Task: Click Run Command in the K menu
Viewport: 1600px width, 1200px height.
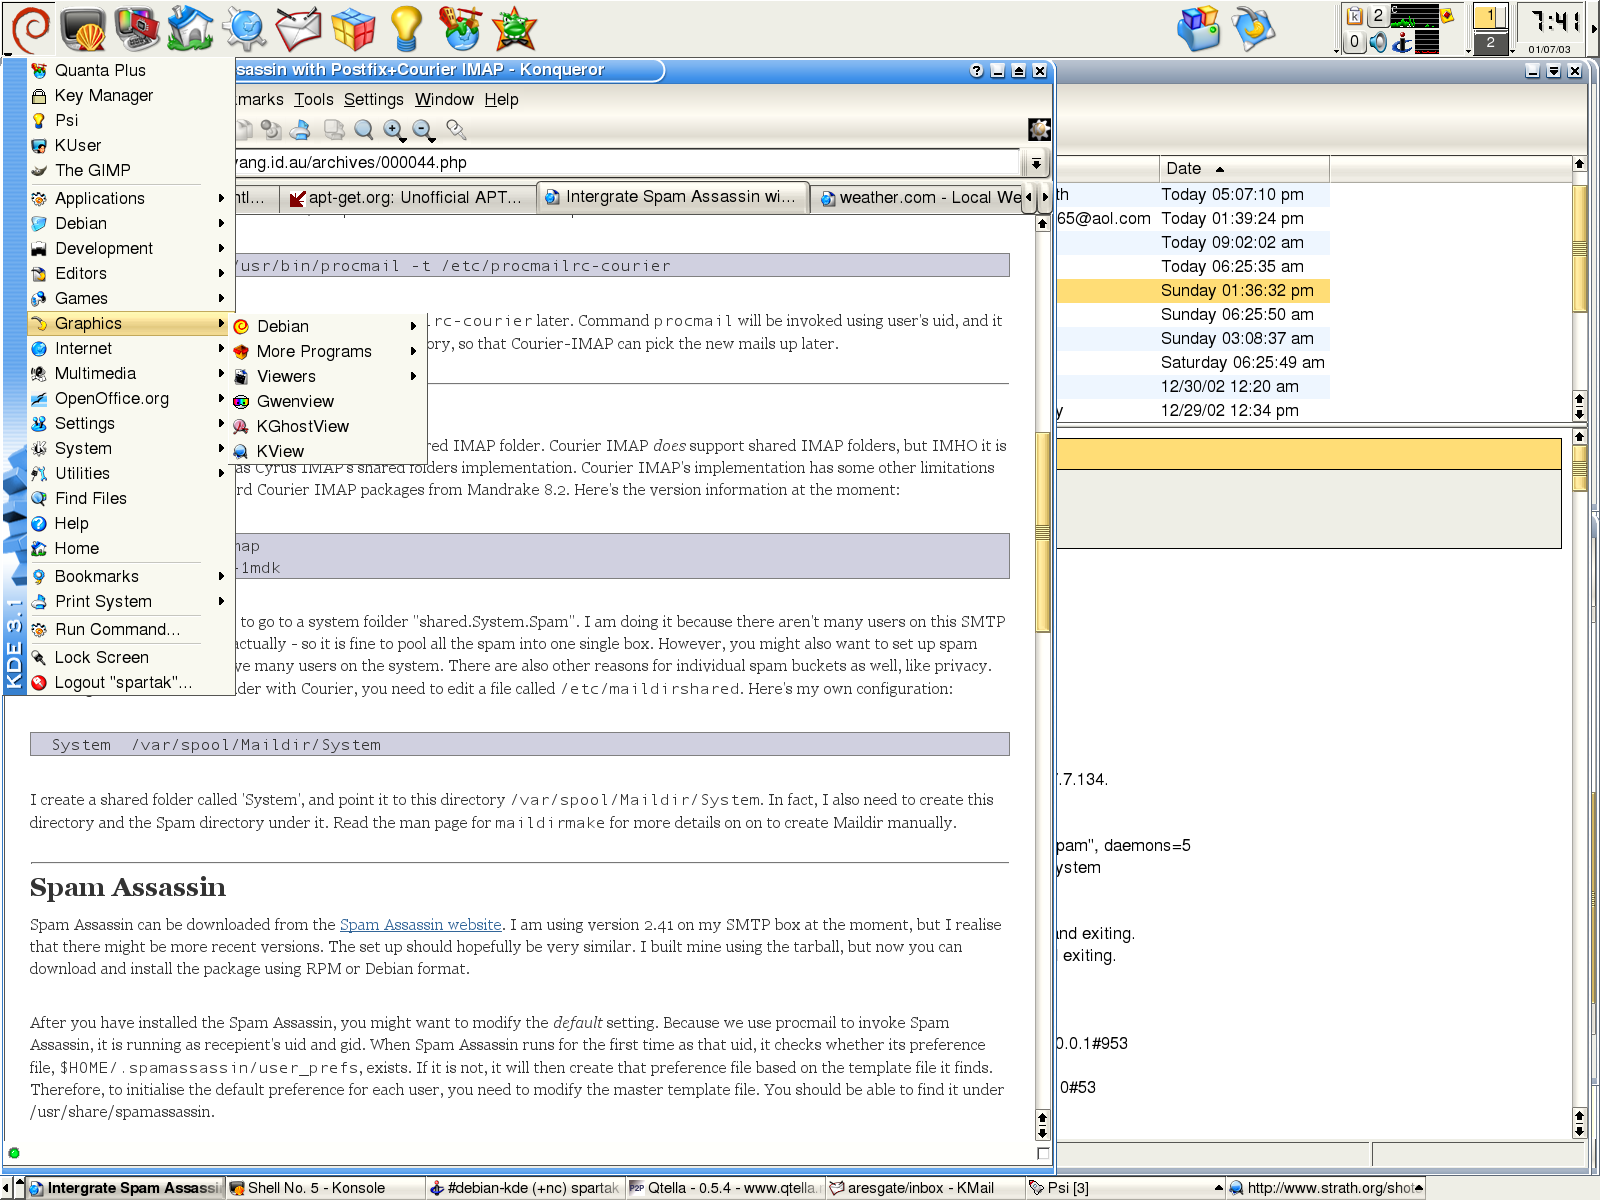Action: tap(130, 629)
